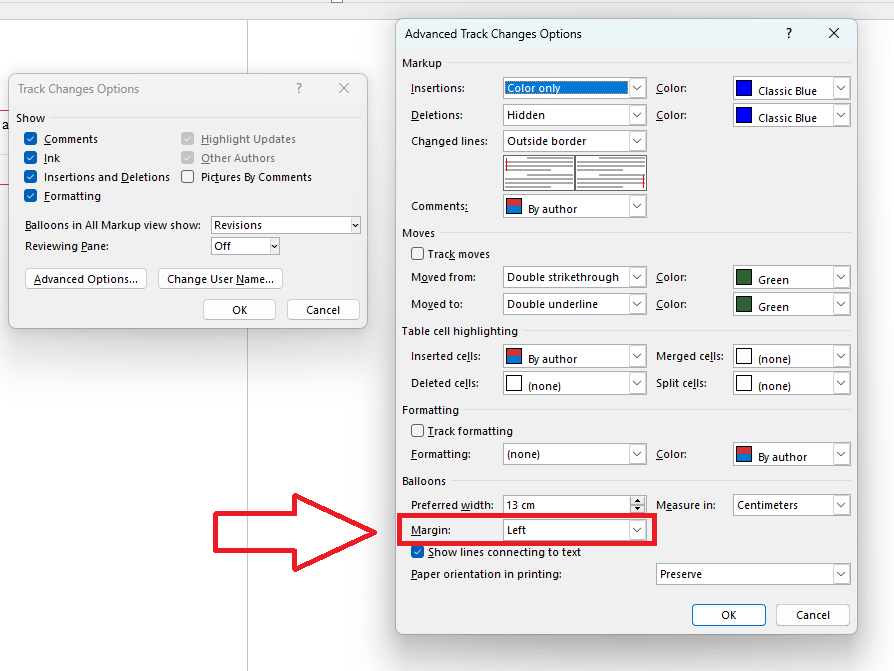Close the Track Changes Options dialog

(344, 88)
